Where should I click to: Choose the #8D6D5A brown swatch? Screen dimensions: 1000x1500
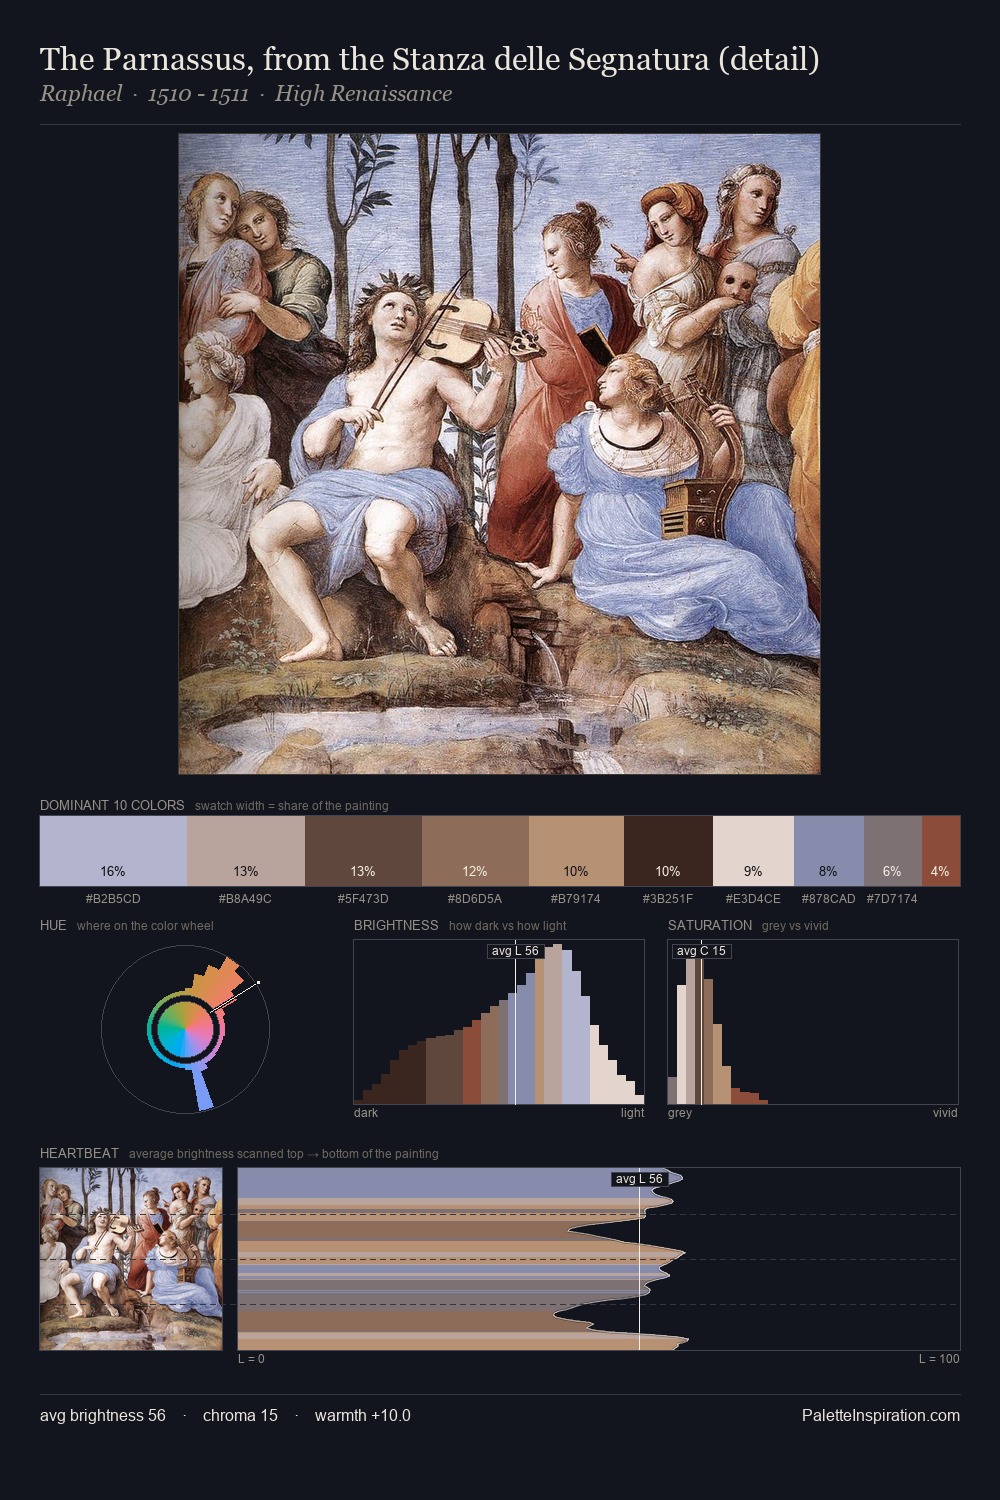pyautogui.click(x=475, y=851)
